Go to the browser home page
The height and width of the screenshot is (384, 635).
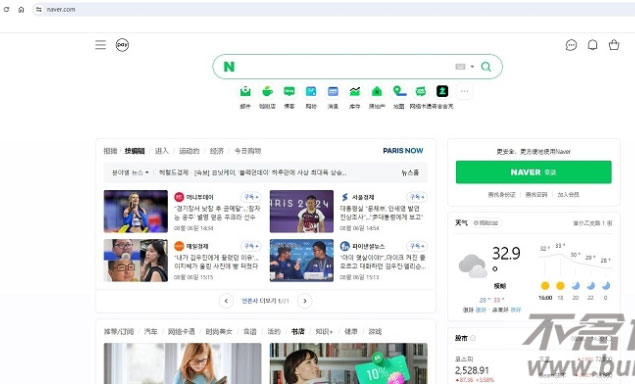click(21, 9)
